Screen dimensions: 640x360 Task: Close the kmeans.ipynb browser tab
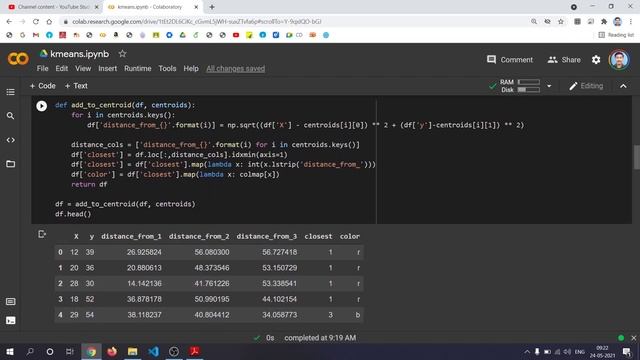[196, 7]
